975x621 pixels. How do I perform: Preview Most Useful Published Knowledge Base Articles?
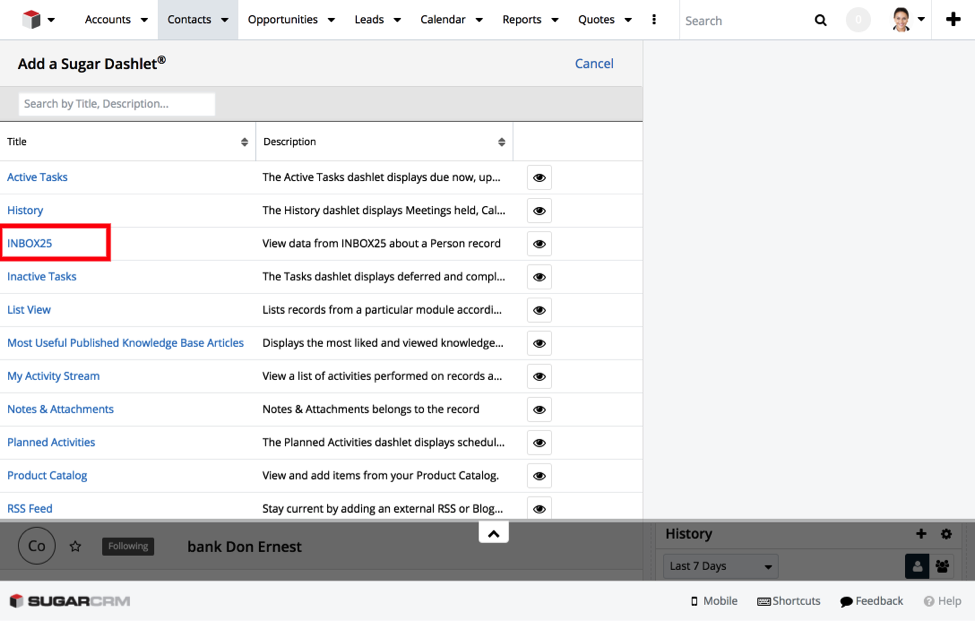point(539,343)
